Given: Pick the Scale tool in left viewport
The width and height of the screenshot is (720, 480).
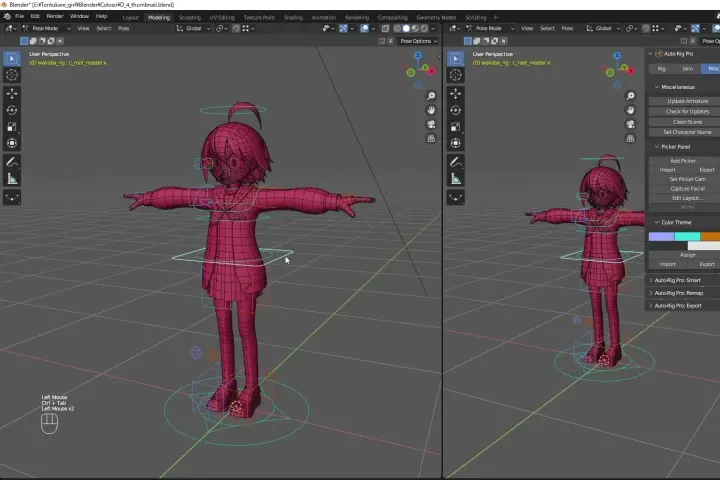Looking at the screenshot, I should tap(12, 127).
